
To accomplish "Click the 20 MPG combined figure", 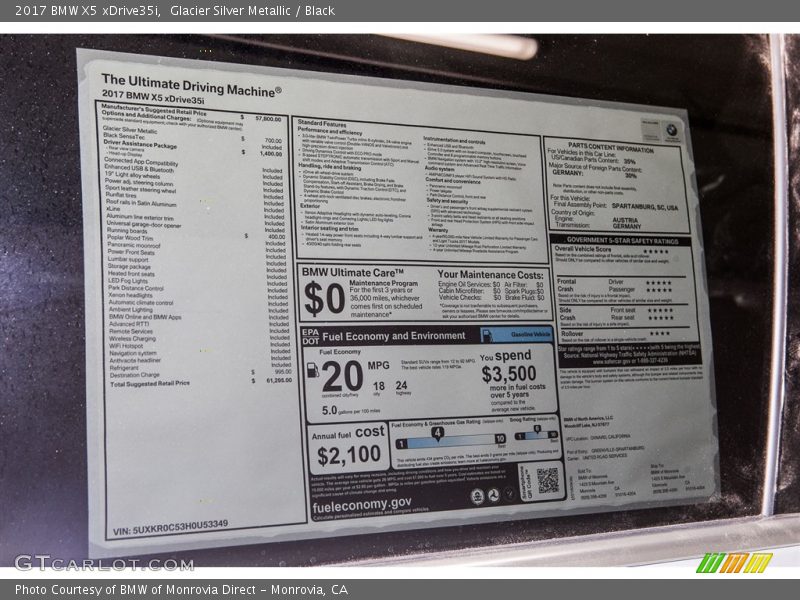I will click(342, 376).
